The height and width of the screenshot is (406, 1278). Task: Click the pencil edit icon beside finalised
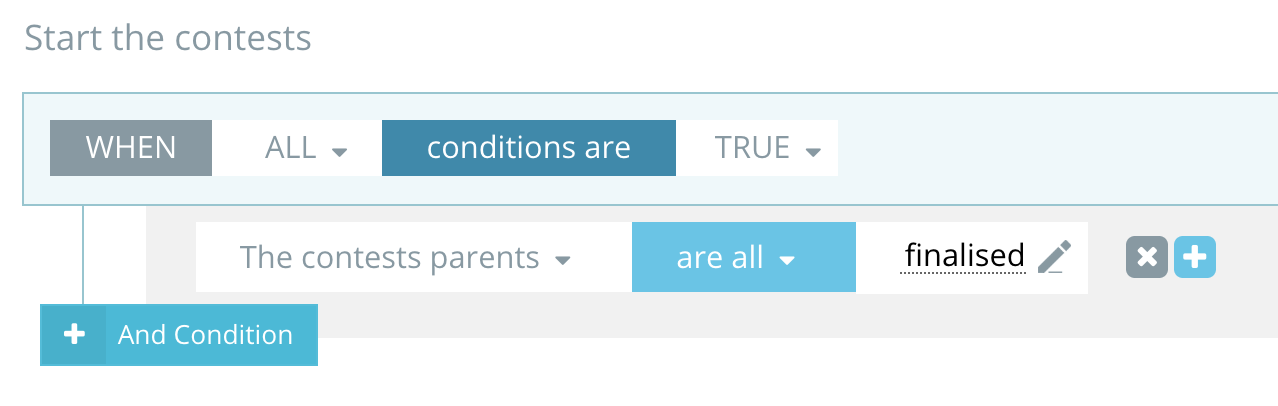(x=1053, y=258)
